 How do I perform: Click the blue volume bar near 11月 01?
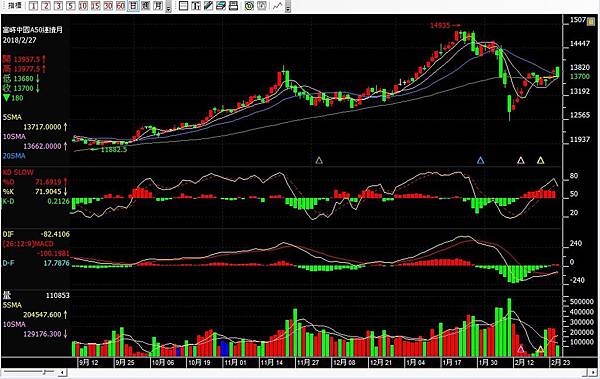[x=225, y=348]
